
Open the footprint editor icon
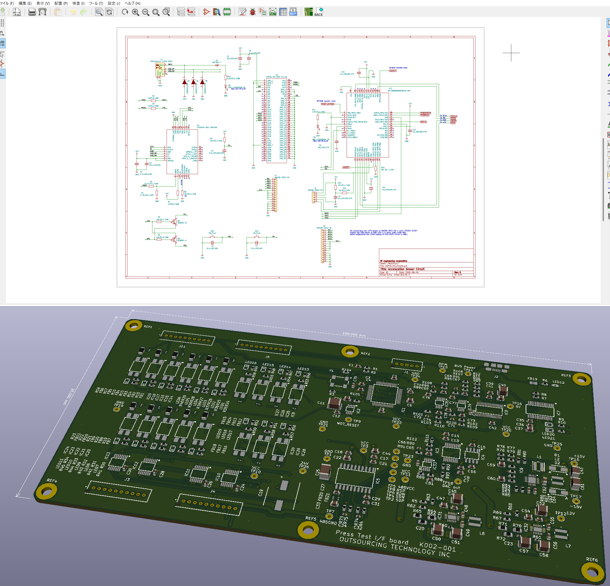(x=227, y=12)
